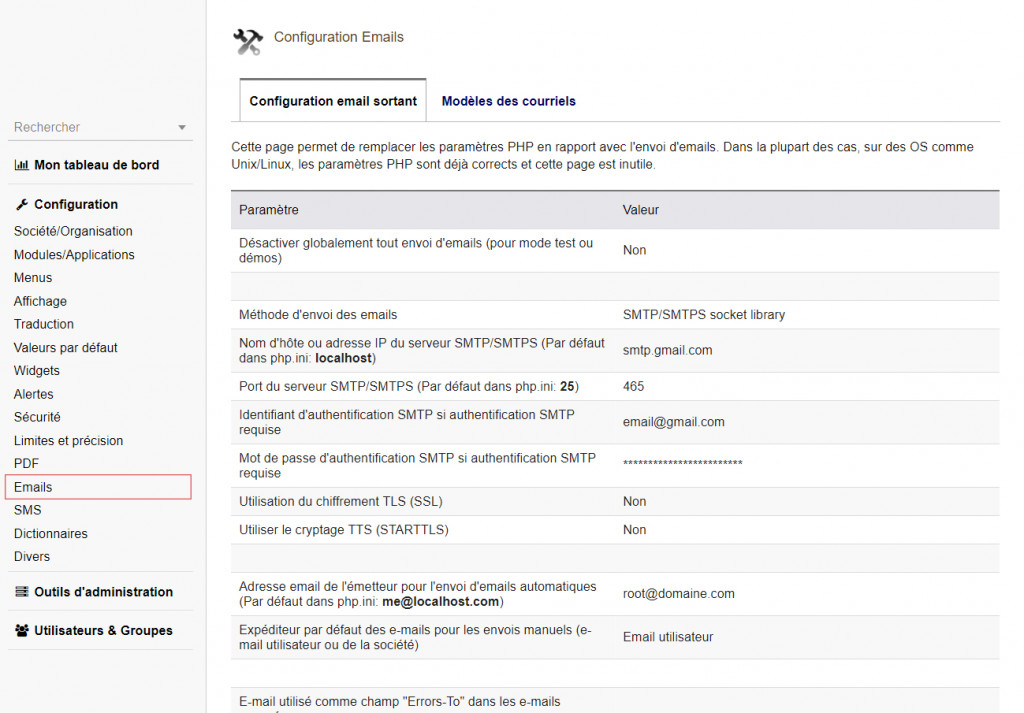Open the Dictionnaires page
1024x713 pixels.
point(51,533)
